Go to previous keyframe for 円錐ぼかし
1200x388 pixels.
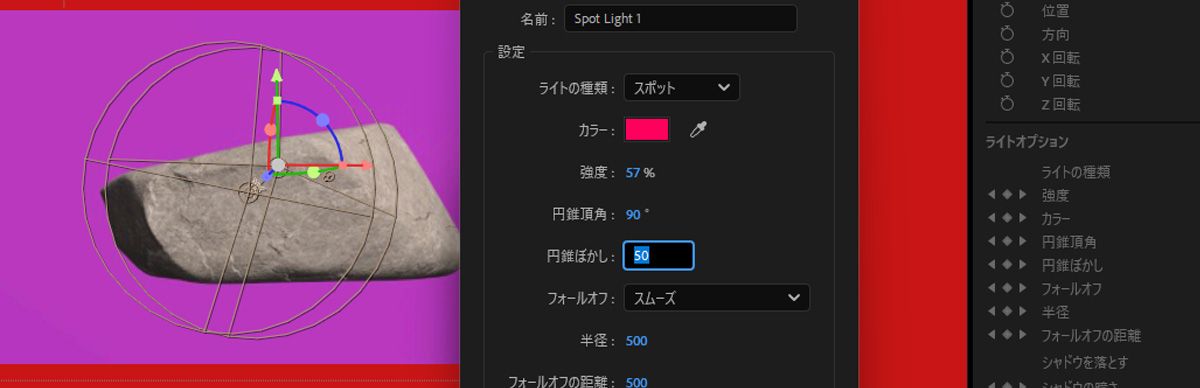point(991,265)
